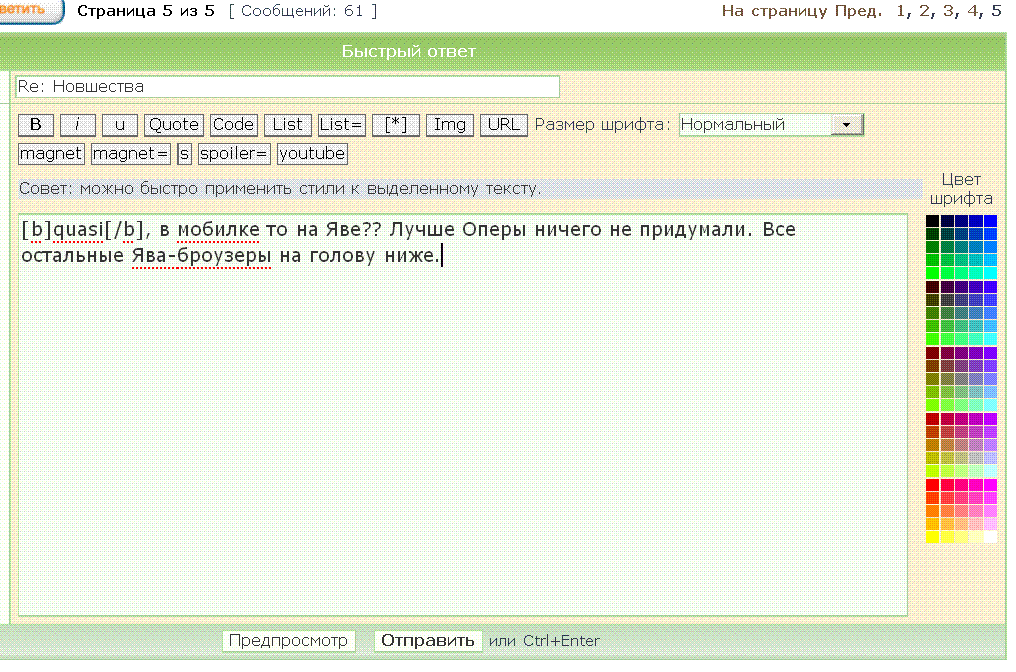Click the bold B formatting button
This screenshot has height=672, width=1016.
pos(36,125)
